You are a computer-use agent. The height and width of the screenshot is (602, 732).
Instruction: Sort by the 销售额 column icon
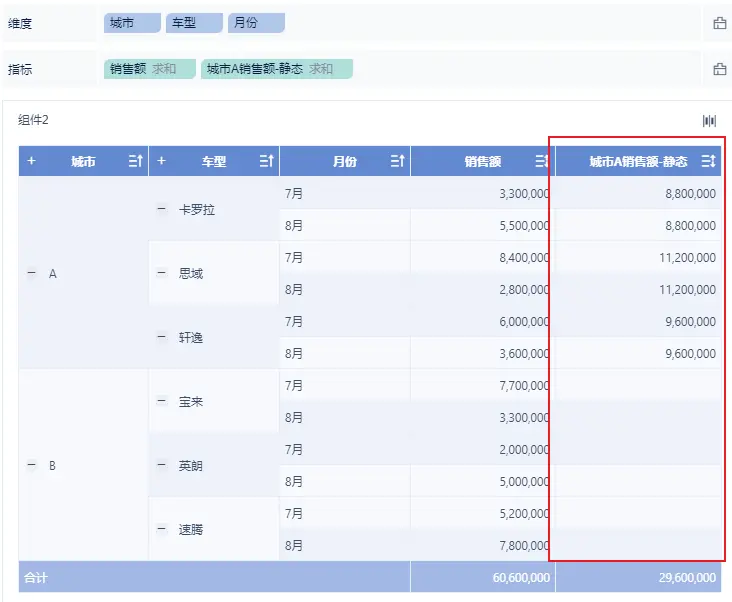pyautogui.click(x=542, y=161)
